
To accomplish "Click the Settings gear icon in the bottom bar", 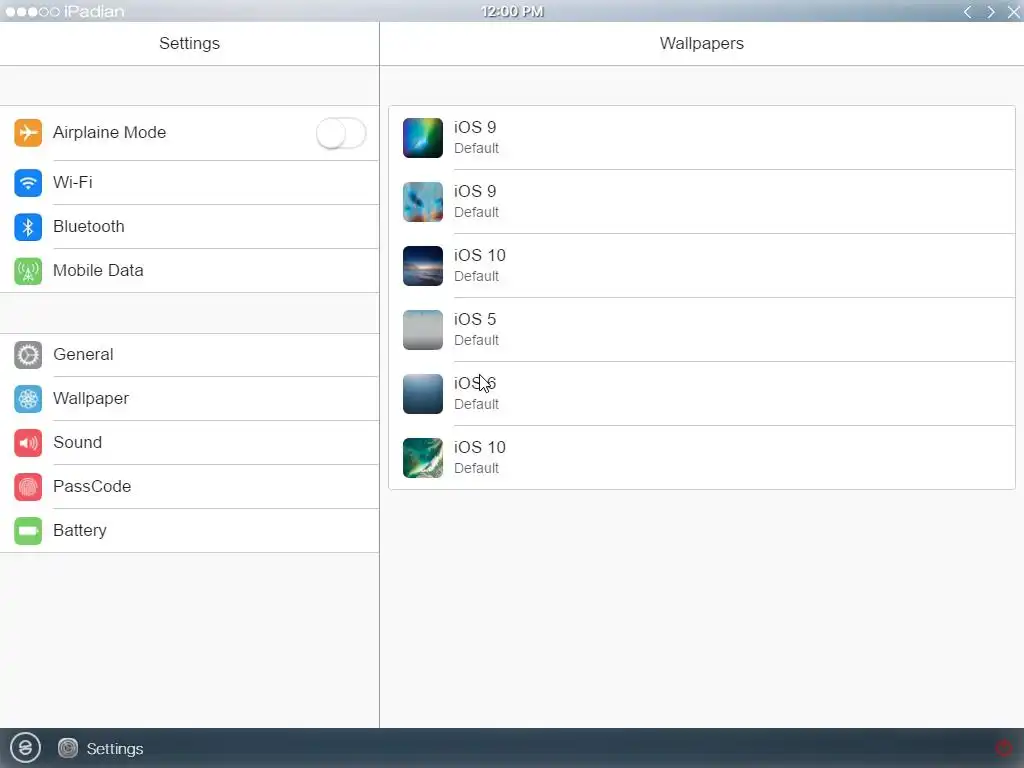I will (68, 748).
